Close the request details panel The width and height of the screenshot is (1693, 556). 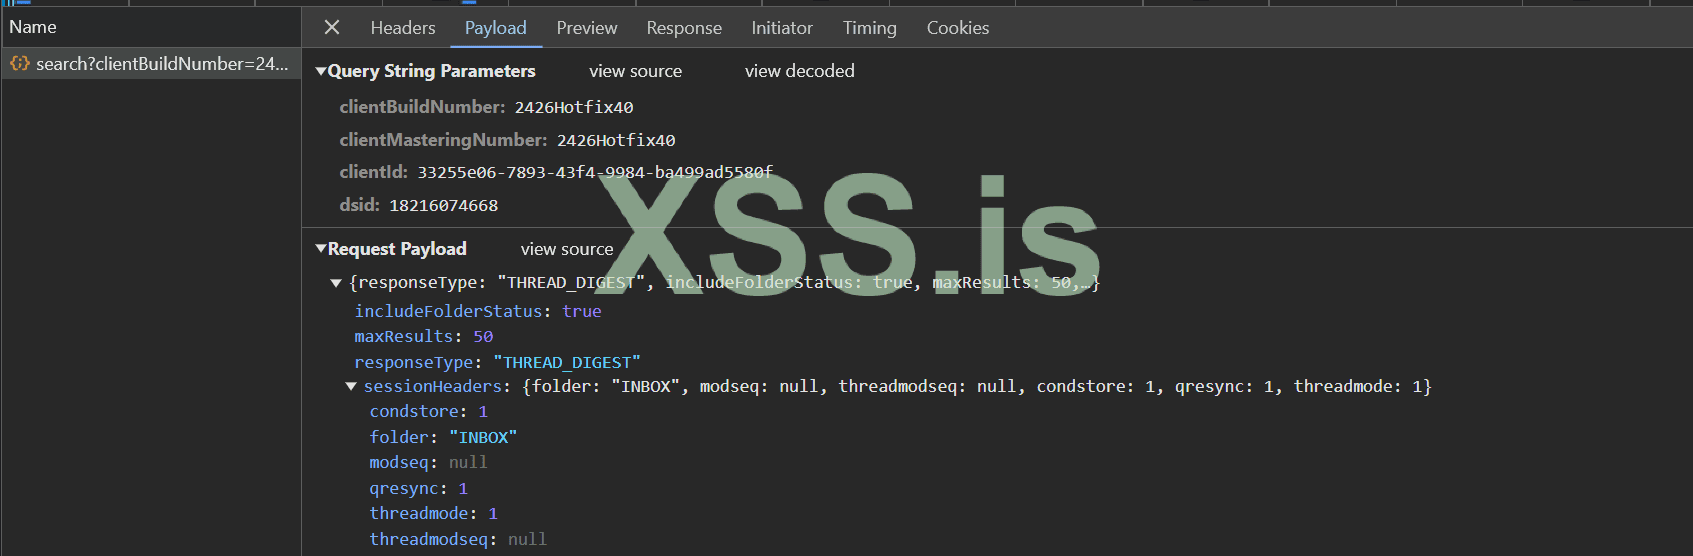[x=332, y=28]
